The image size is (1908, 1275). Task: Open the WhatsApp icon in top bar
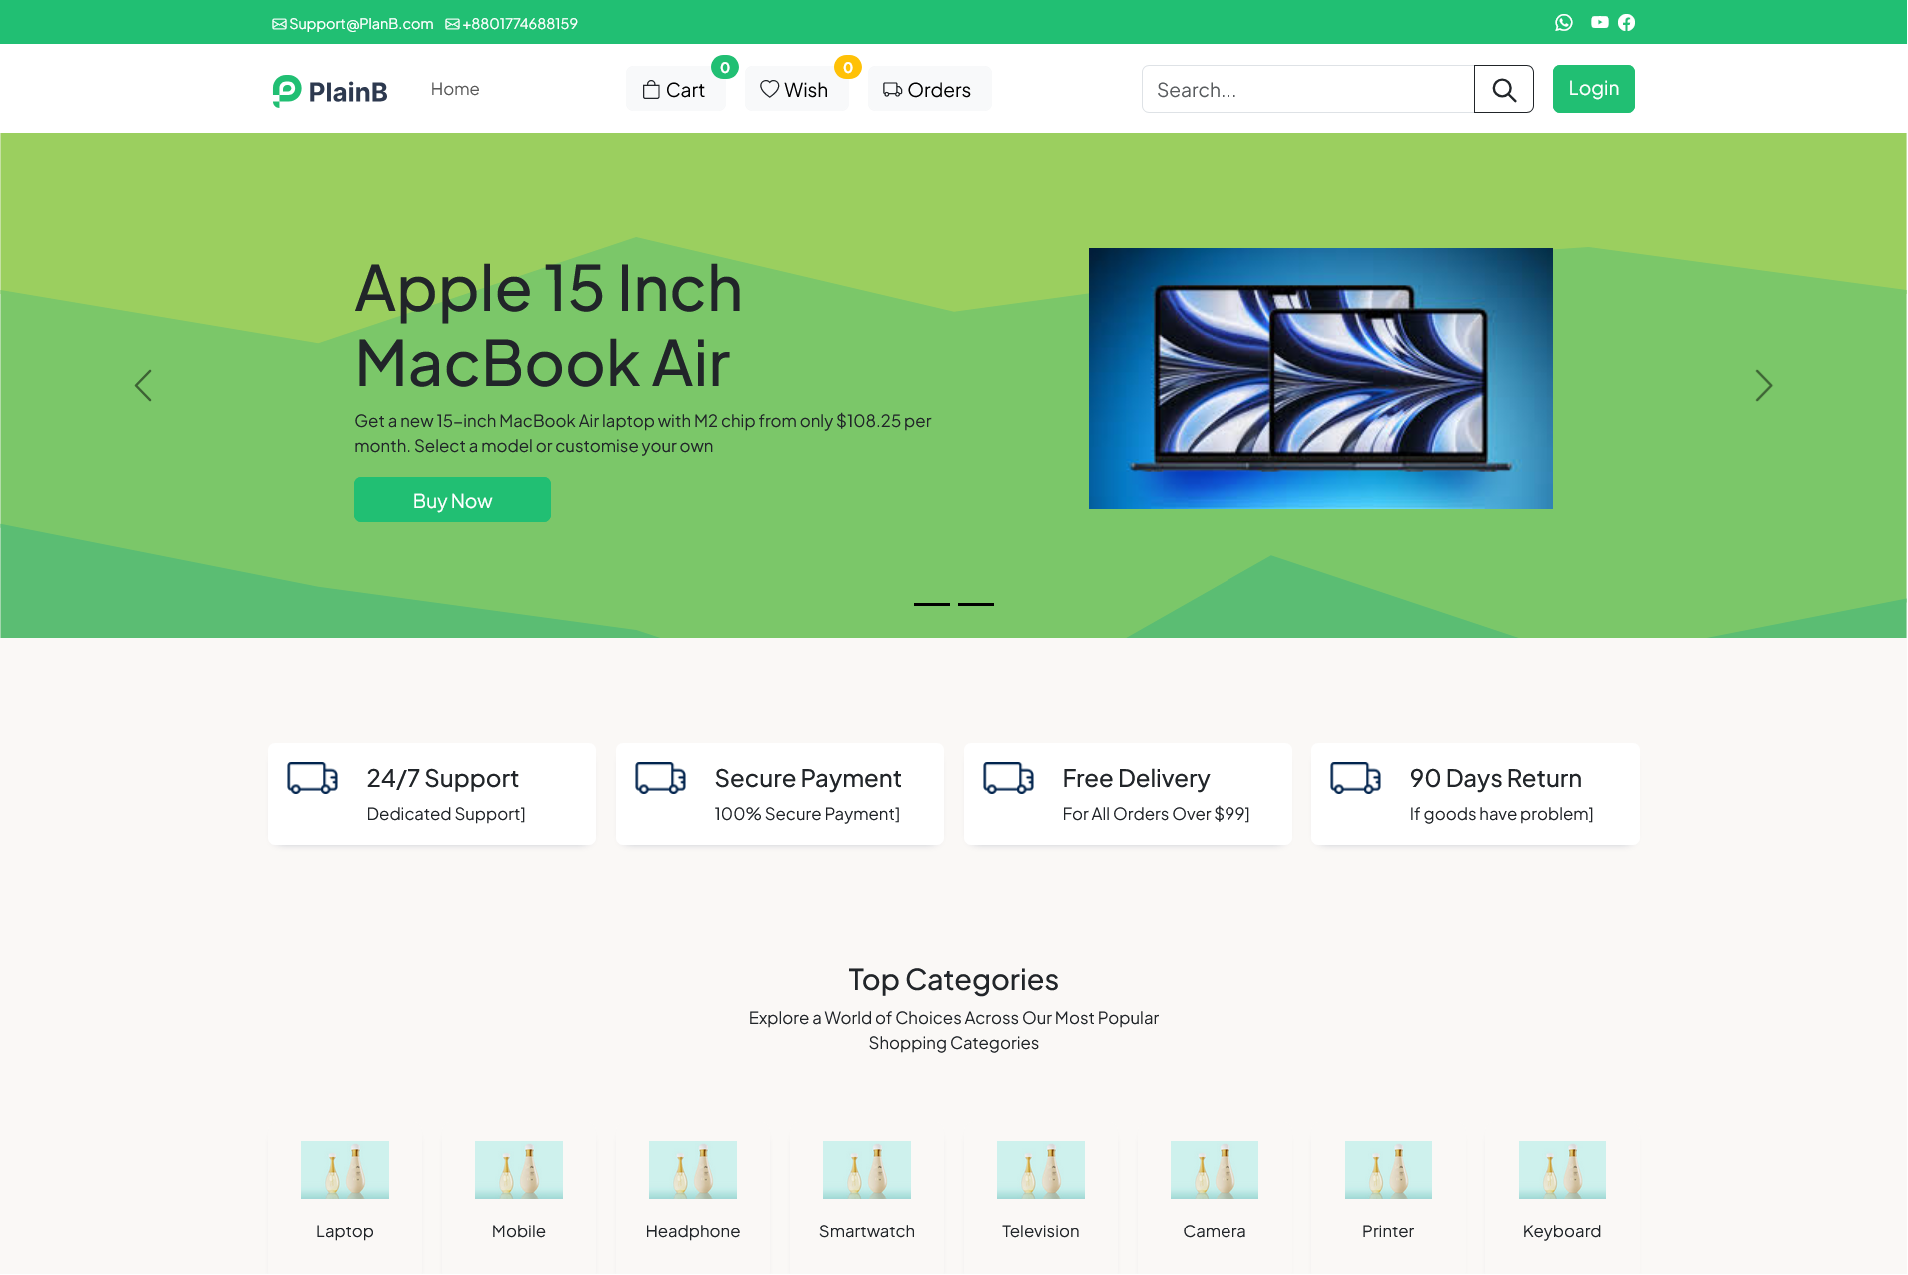click(x=1564, y=23)
